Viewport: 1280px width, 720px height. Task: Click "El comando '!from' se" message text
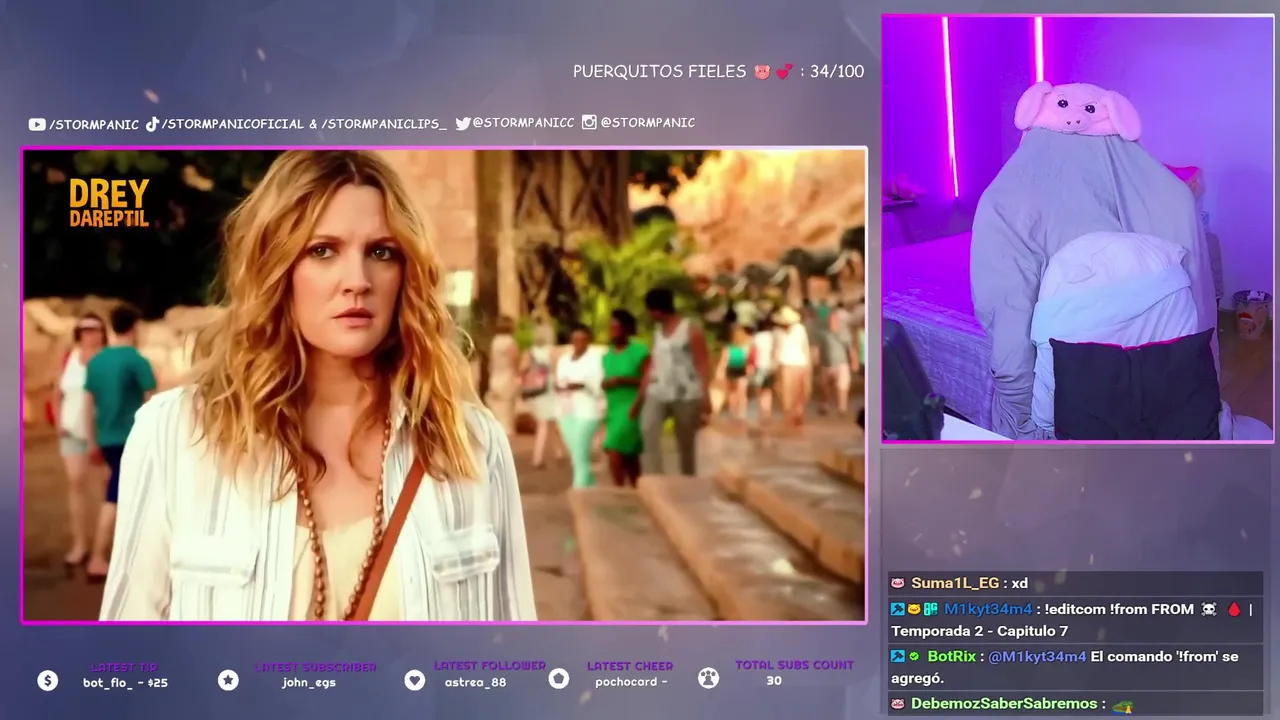[1165, 657]
